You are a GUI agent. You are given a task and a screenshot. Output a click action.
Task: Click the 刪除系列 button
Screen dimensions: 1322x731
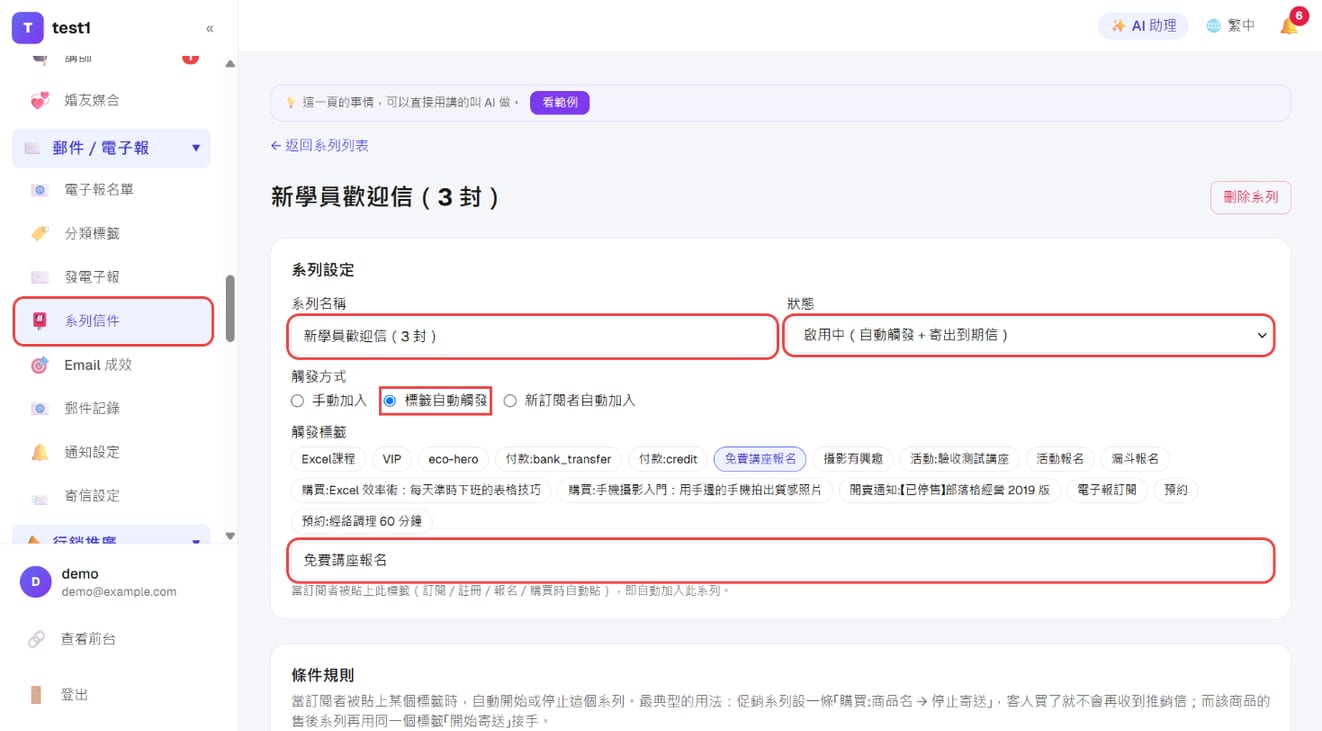pos(1251,197)
